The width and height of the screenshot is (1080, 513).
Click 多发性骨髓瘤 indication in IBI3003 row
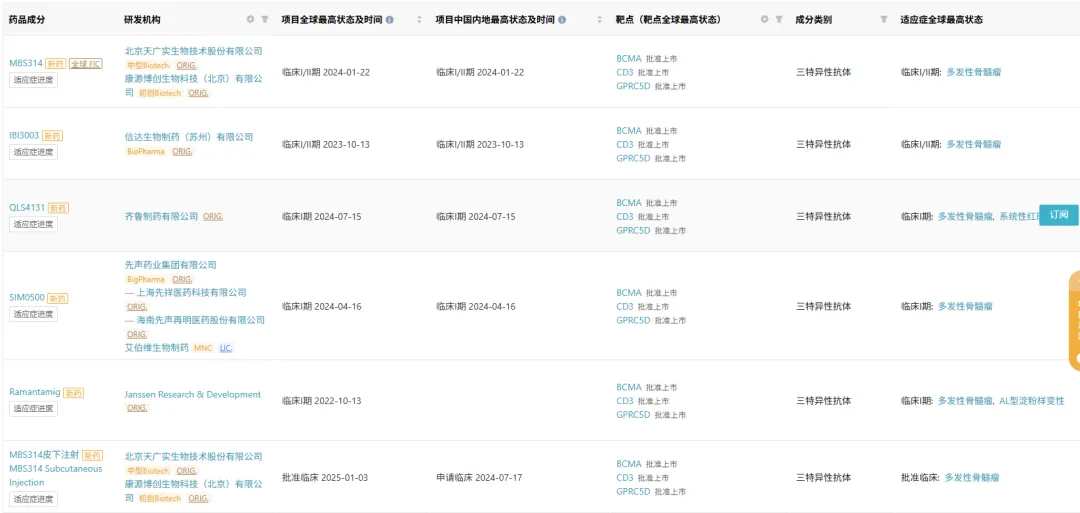[x=973, y=144]
